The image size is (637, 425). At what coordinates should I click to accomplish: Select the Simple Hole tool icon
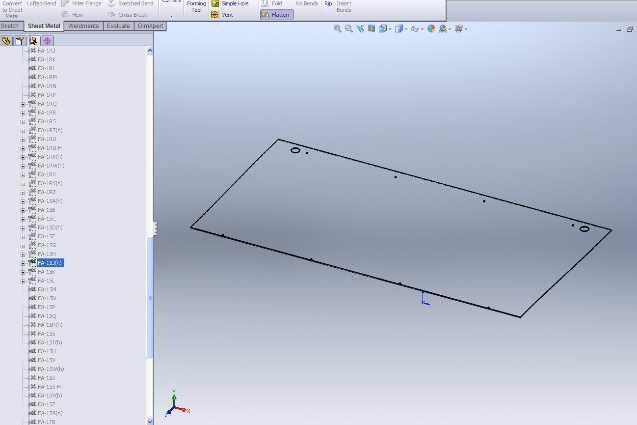215,3
